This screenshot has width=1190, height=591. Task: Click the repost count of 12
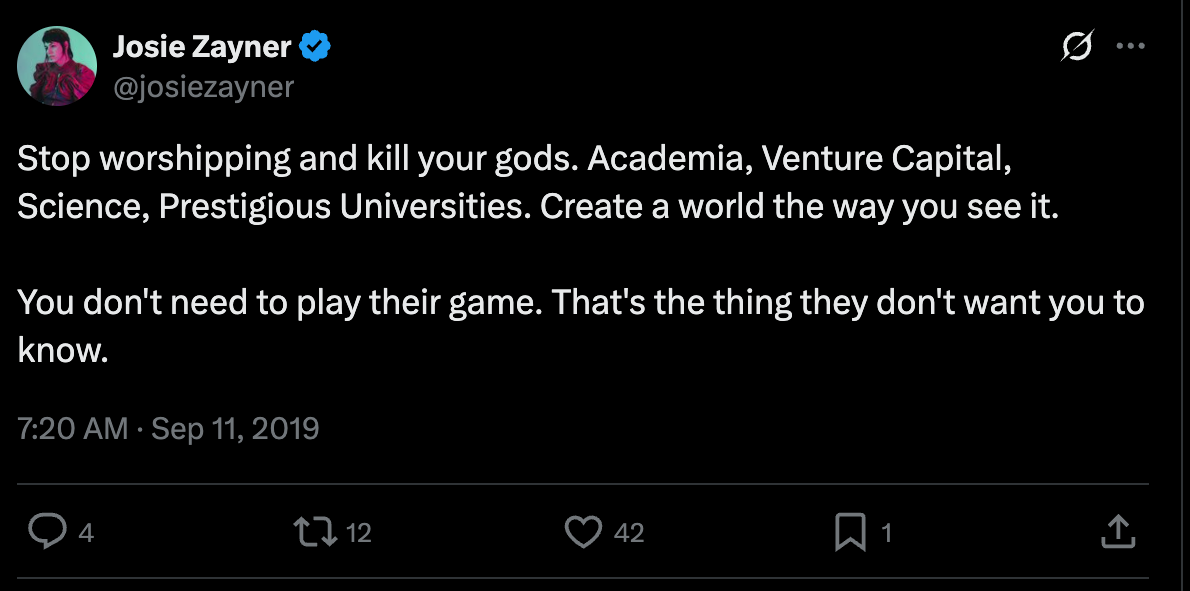pos(358,533)
